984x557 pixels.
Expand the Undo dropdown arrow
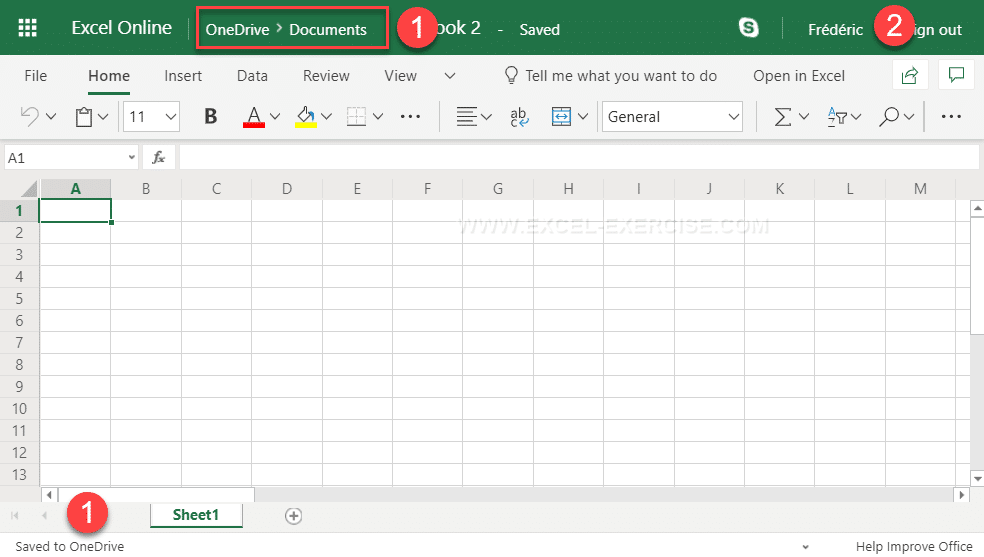51,117
